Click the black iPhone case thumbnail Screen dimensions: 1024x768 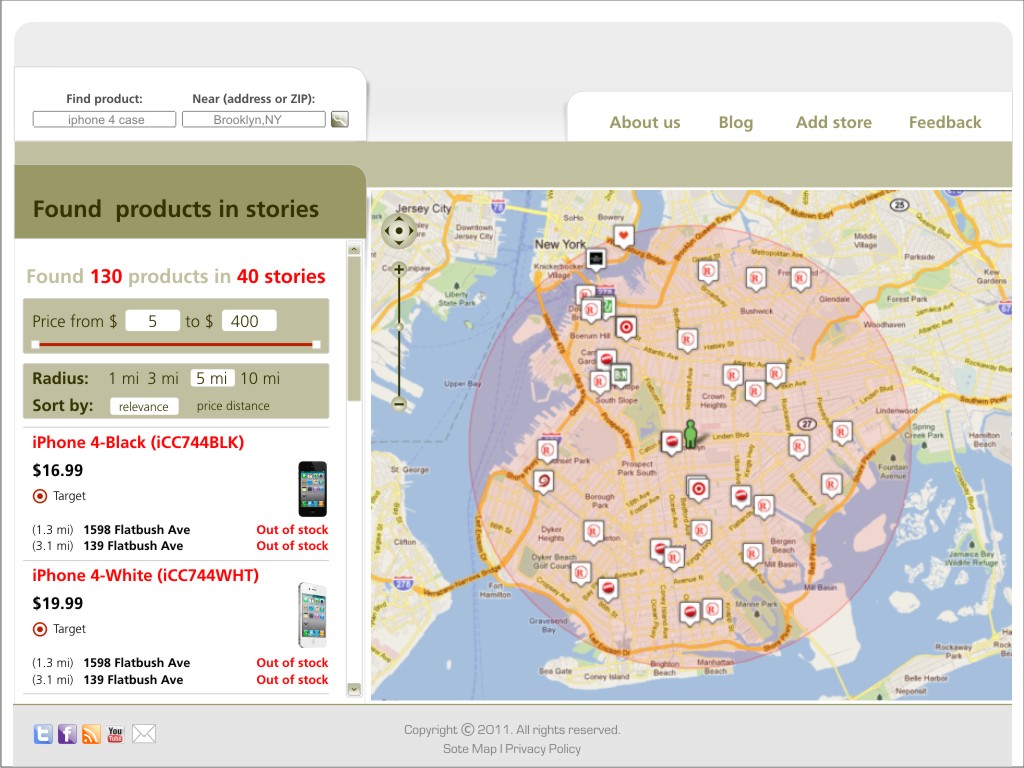(312, 489)
